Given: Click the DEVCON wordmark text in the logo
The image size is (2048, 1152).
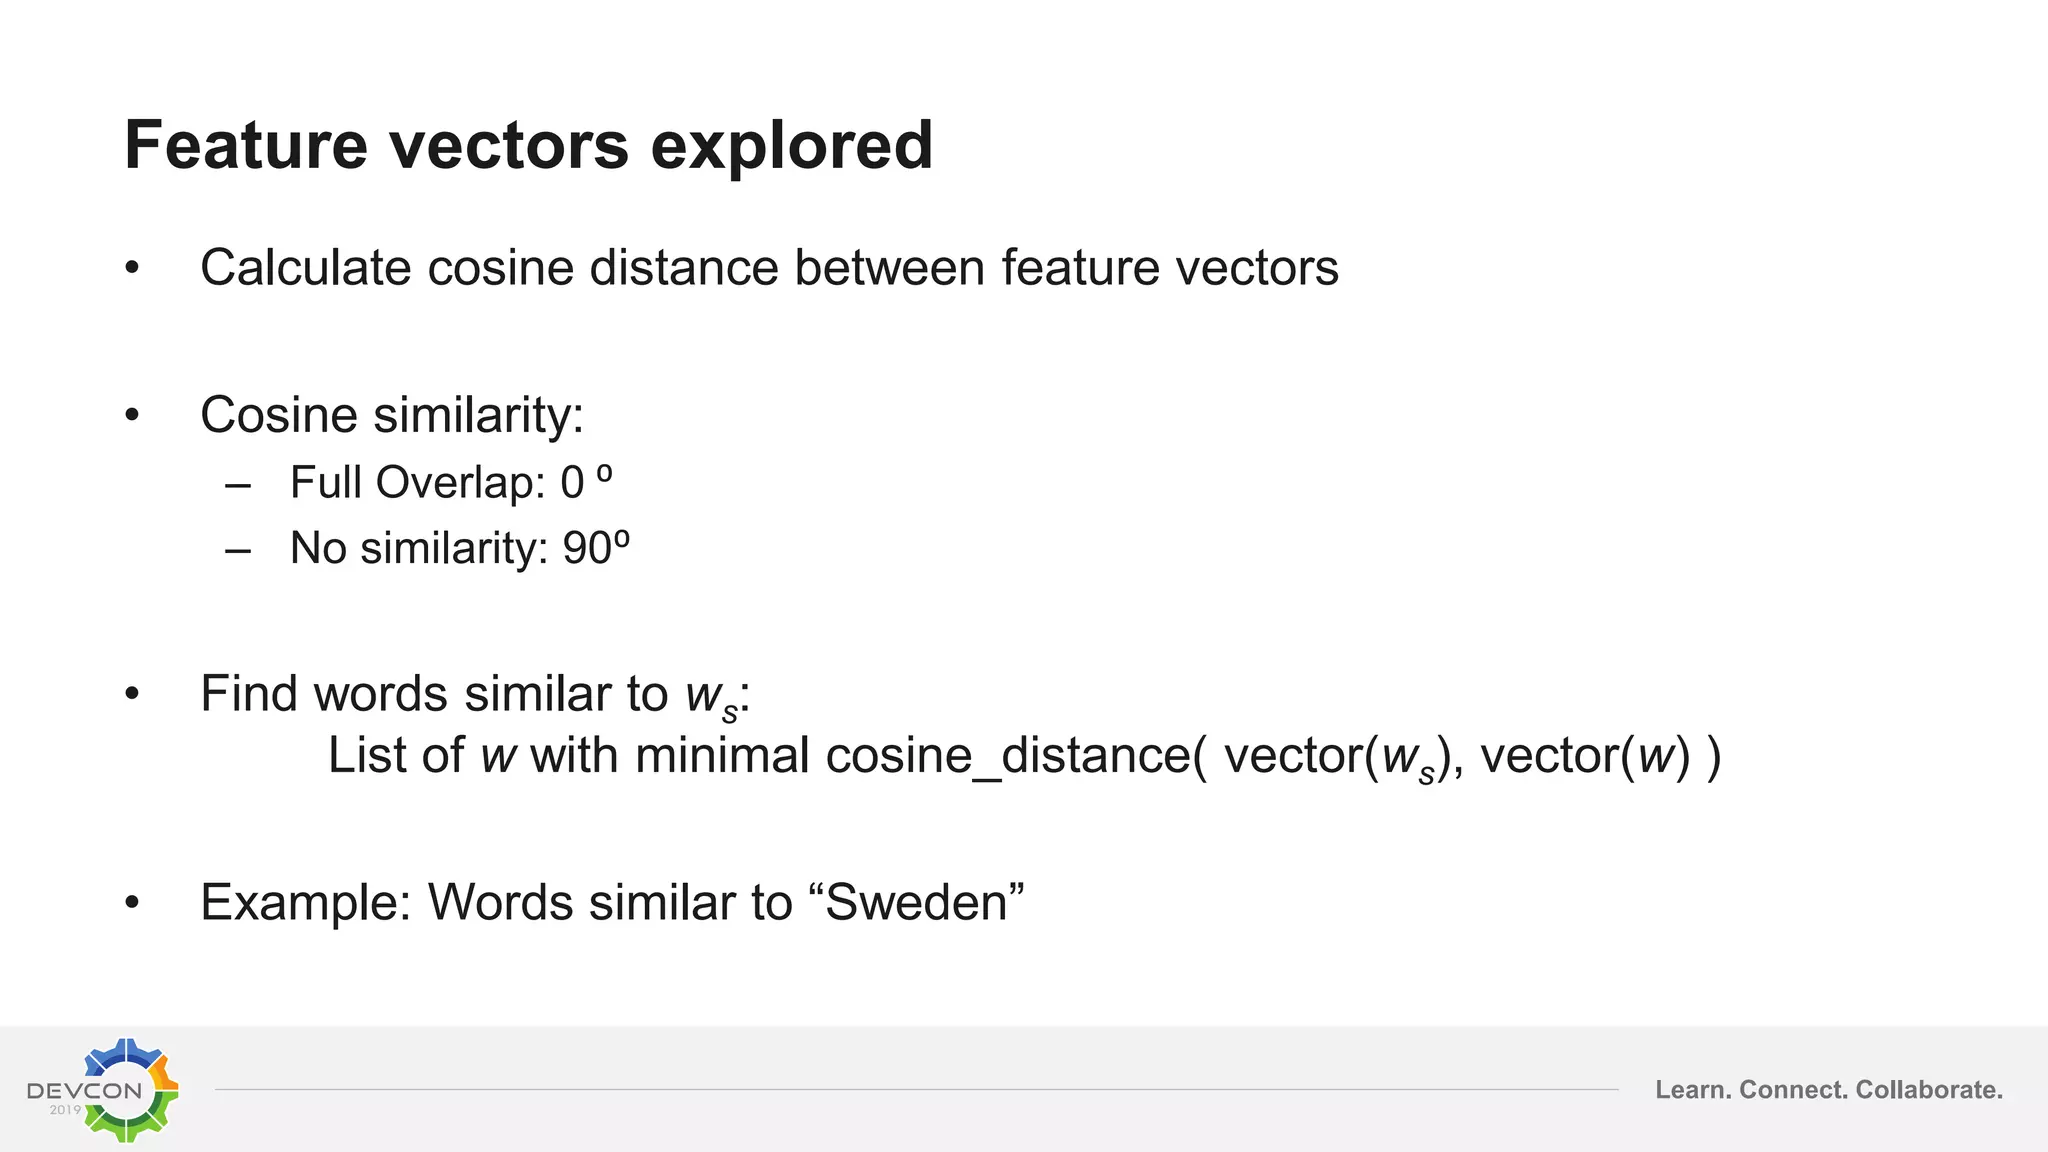Looking at the screenshot, I should pos(84,1091).
